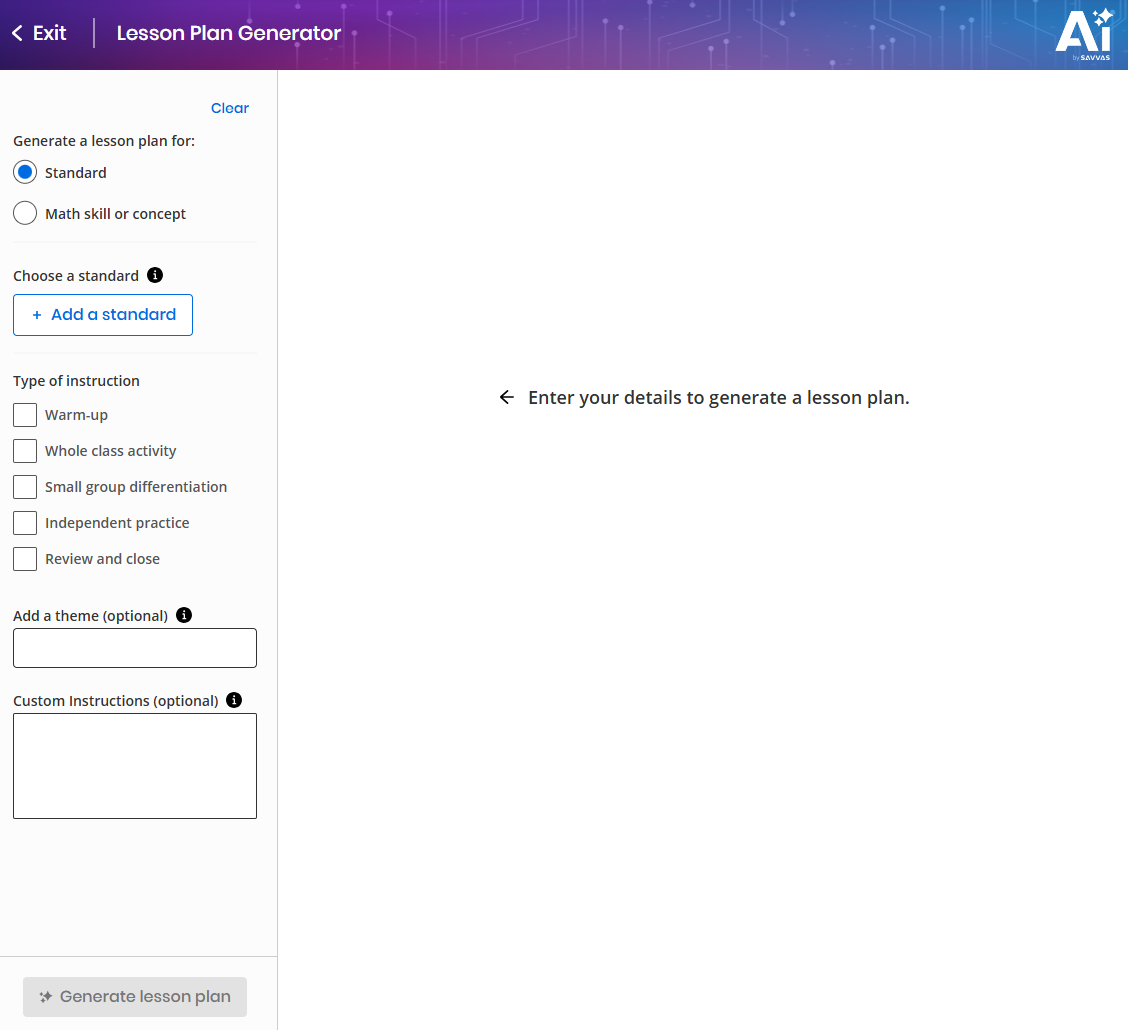This screenshot has width=1128, height=1030.
Task: Click the plus icon in Add a standard
Action: pyautogui.click(x=39, y=314)
